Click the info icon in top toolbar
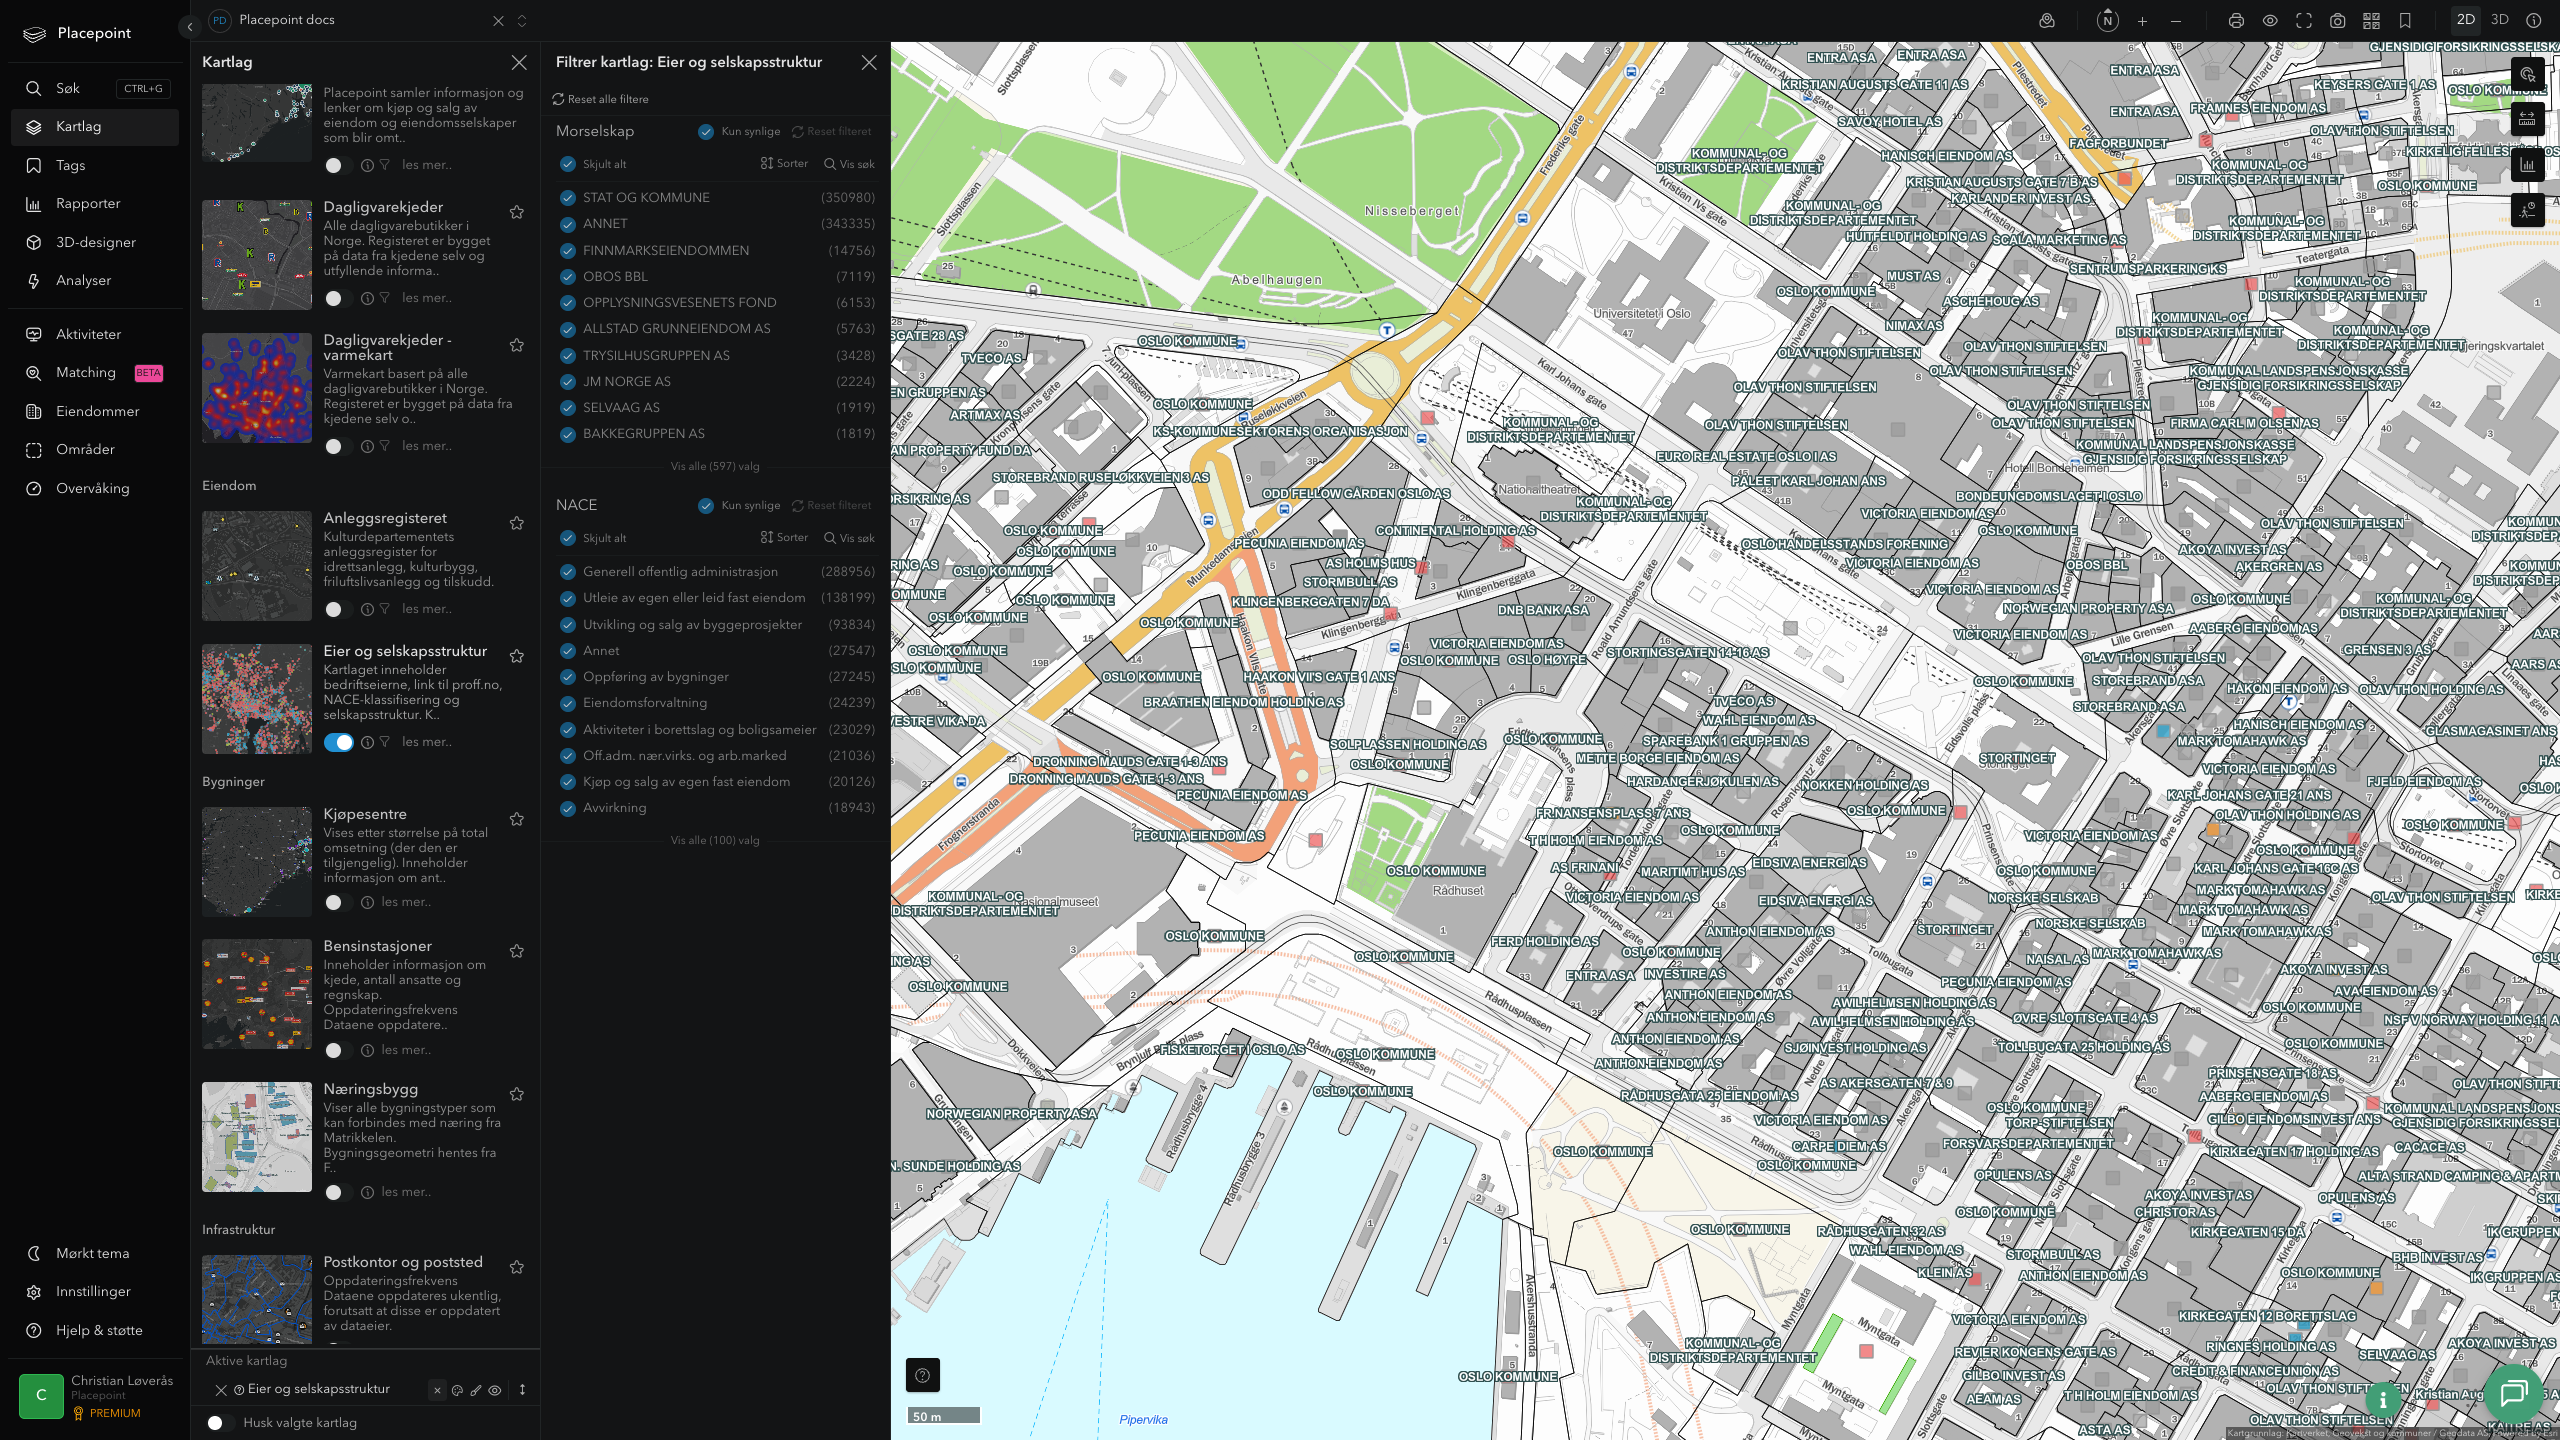2560x1440 pixels. coord(2533,20)
